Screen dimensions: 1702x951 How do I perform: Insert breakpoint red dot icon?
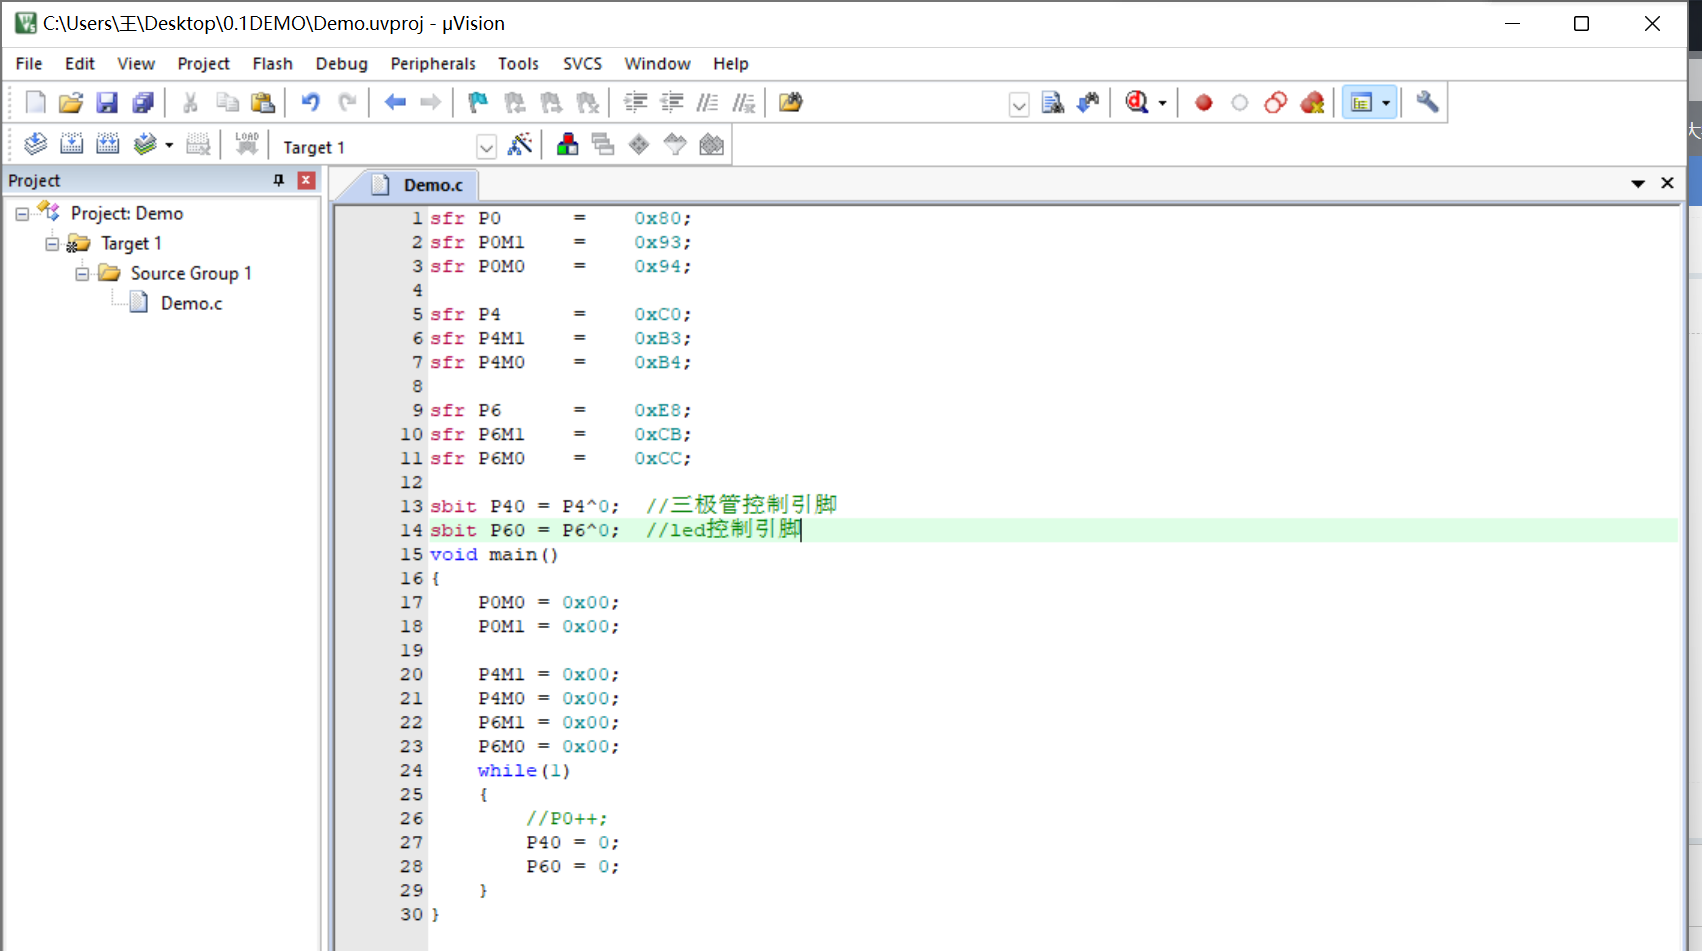point(1204,102)
